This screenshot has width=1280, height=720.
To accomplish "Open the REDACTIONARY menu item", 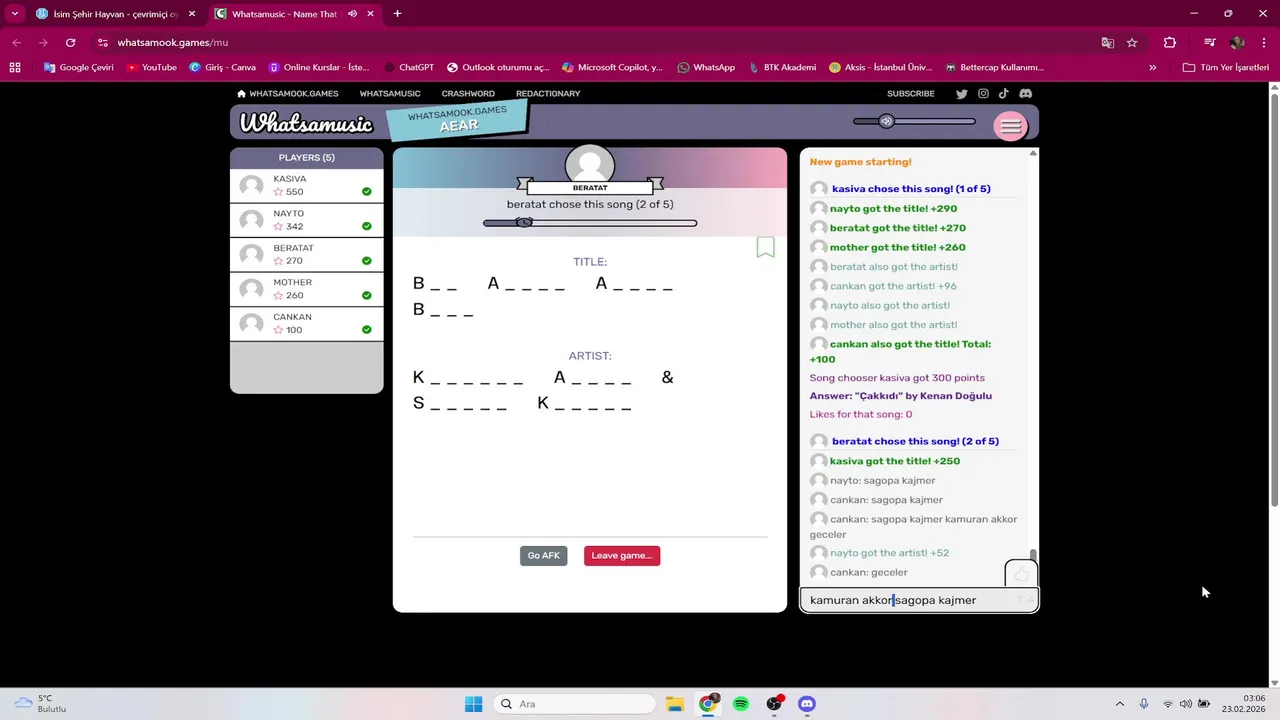I will [x=548, y=94].
